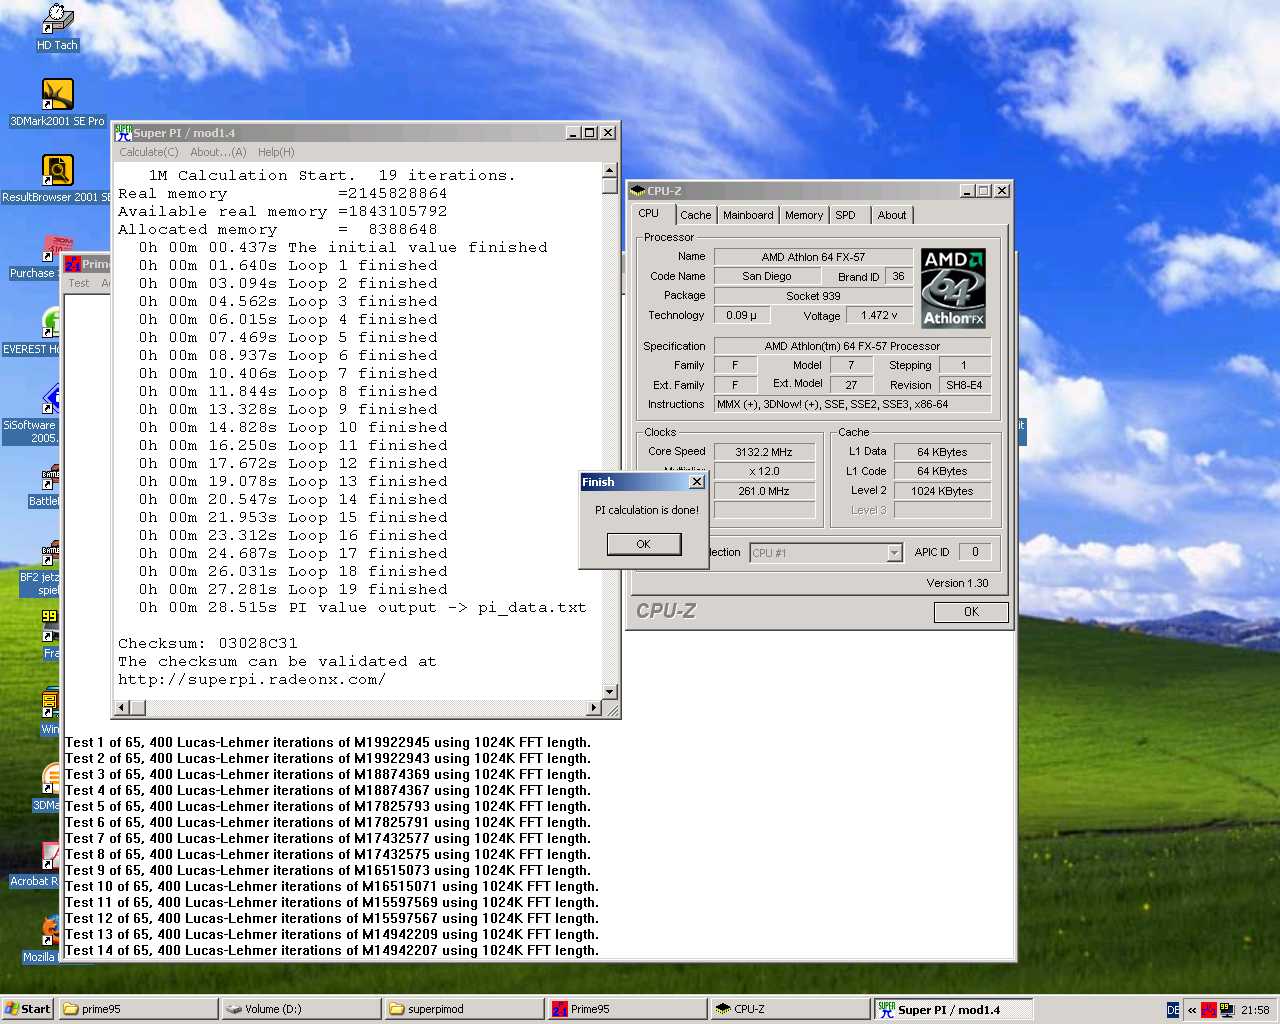
Task: Open About...(A) menu in Super PI
Action: point(218,152)
